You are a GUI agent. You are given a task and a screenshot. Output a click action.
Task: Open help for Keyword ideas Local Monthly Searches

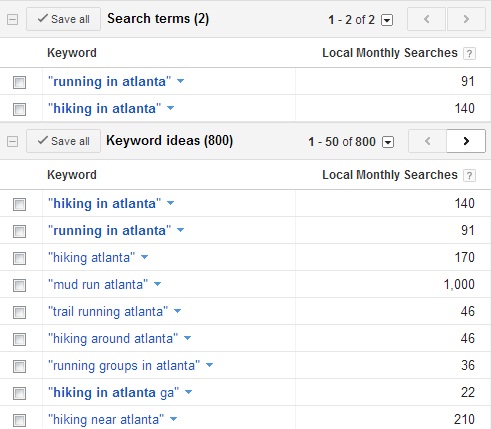click(469, 175)
